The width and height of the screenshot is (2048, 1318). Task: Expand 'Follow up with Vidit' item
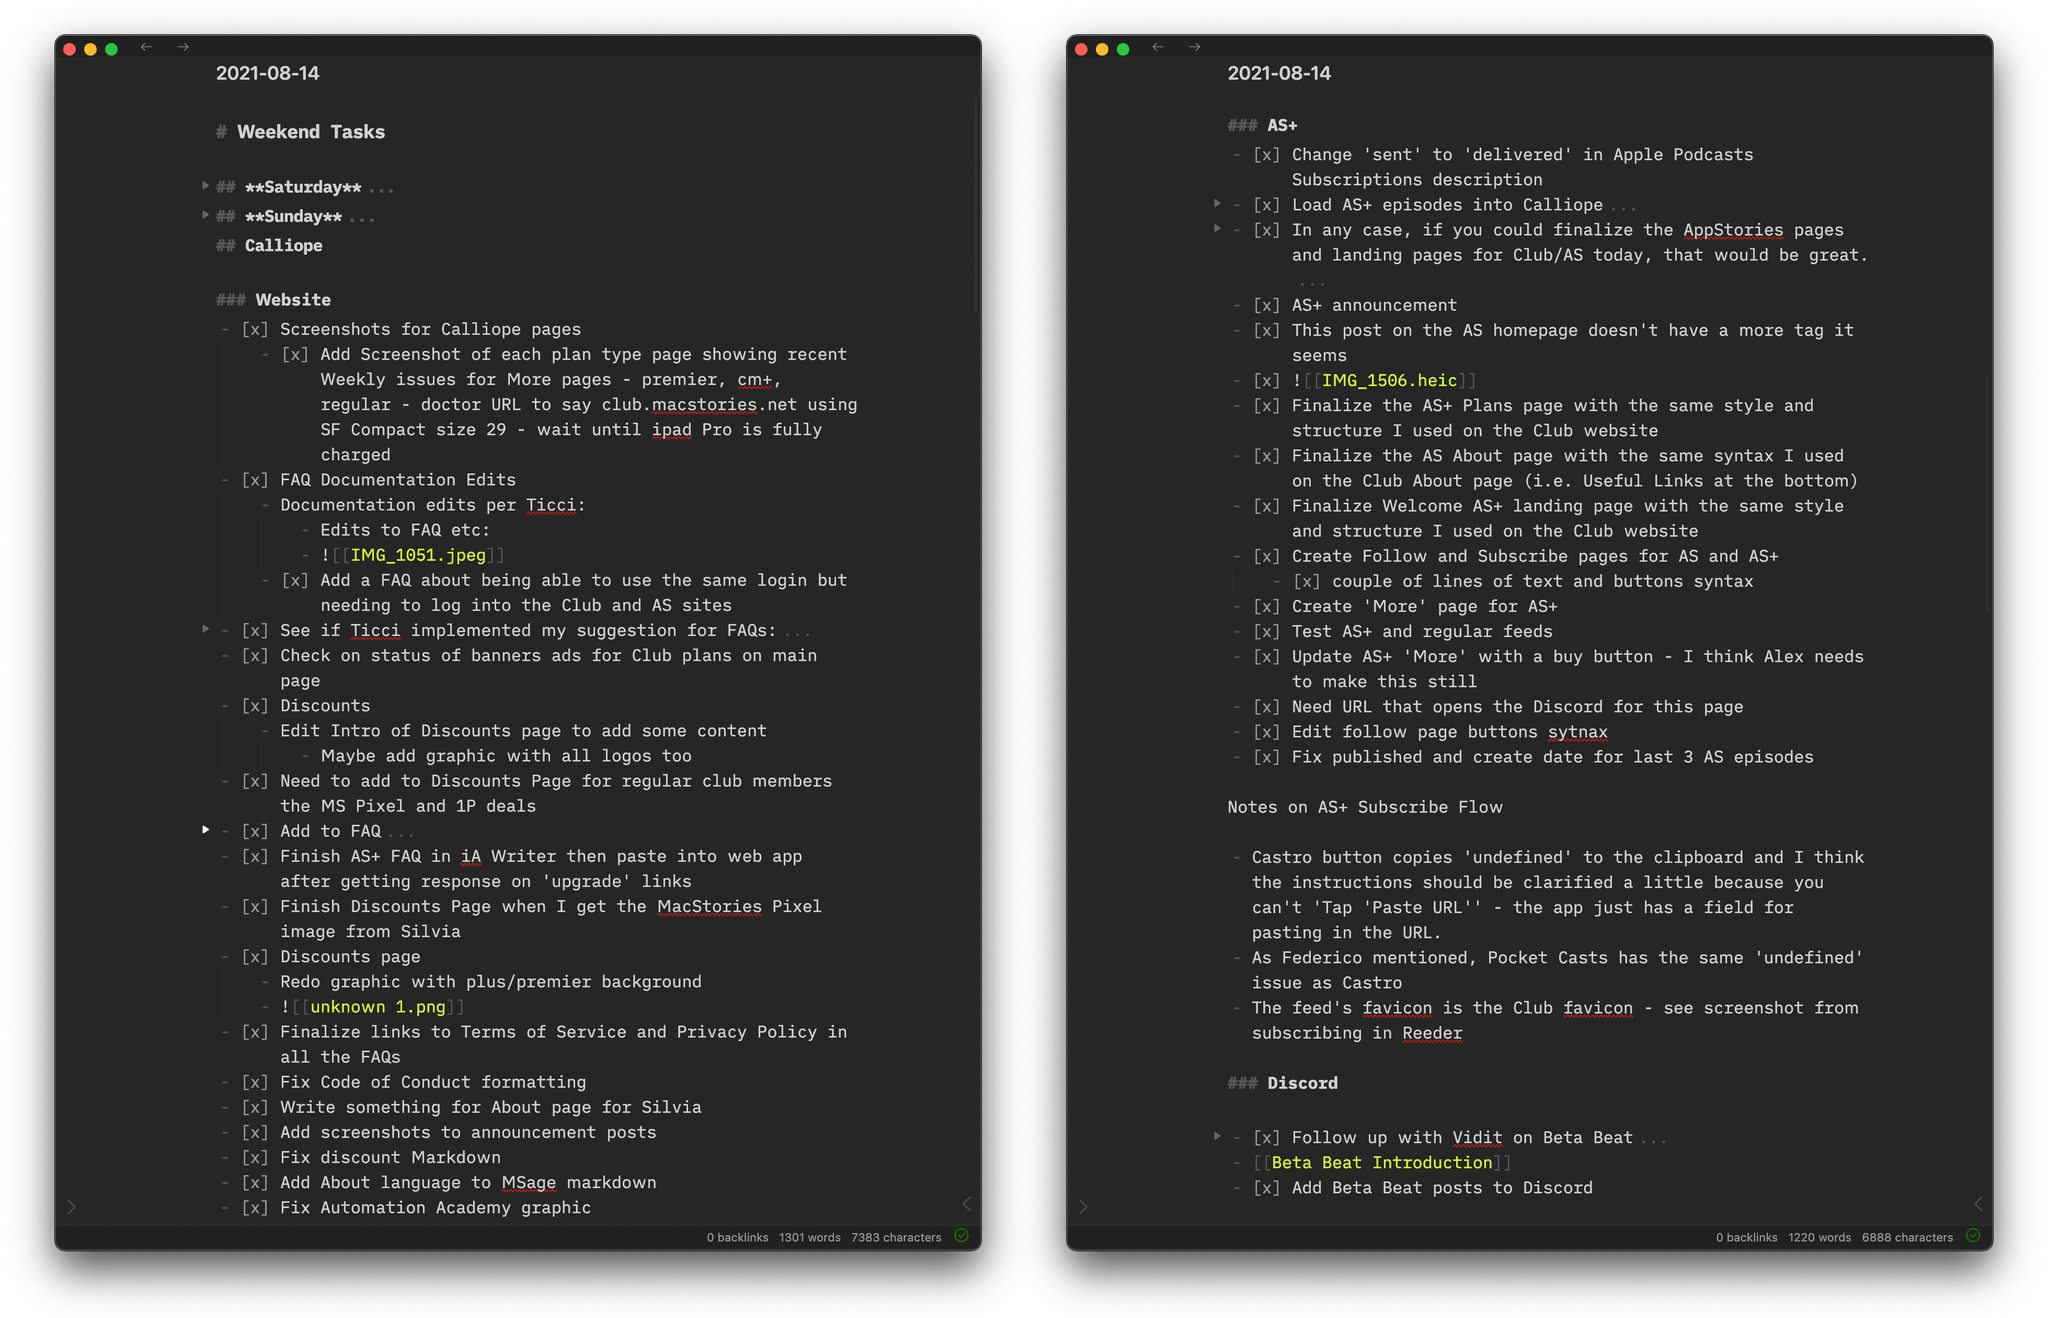click(x=1217, y=1136)
